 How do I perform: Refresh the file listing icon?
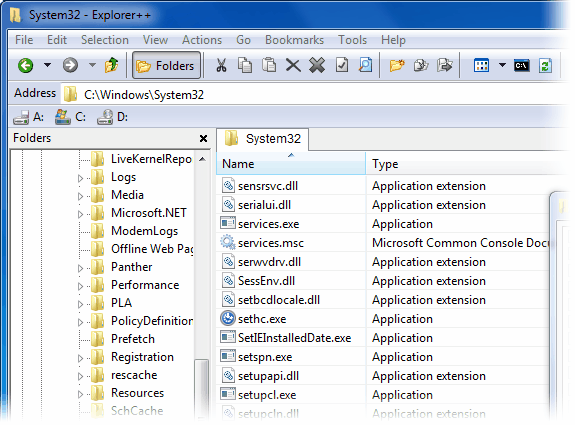(545, 66)
